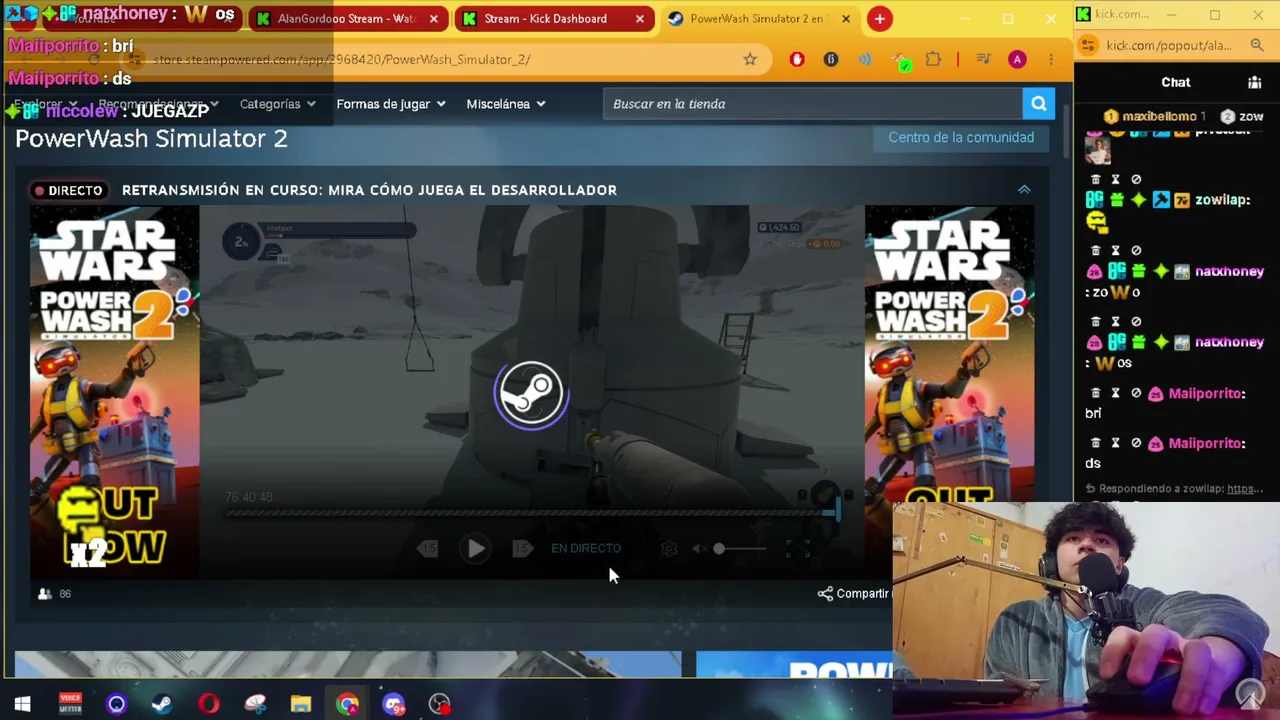Screen dimensions: 1280x720
Task: Unmute the broadcast audio speaker icon
Action: tap(698, 548)
